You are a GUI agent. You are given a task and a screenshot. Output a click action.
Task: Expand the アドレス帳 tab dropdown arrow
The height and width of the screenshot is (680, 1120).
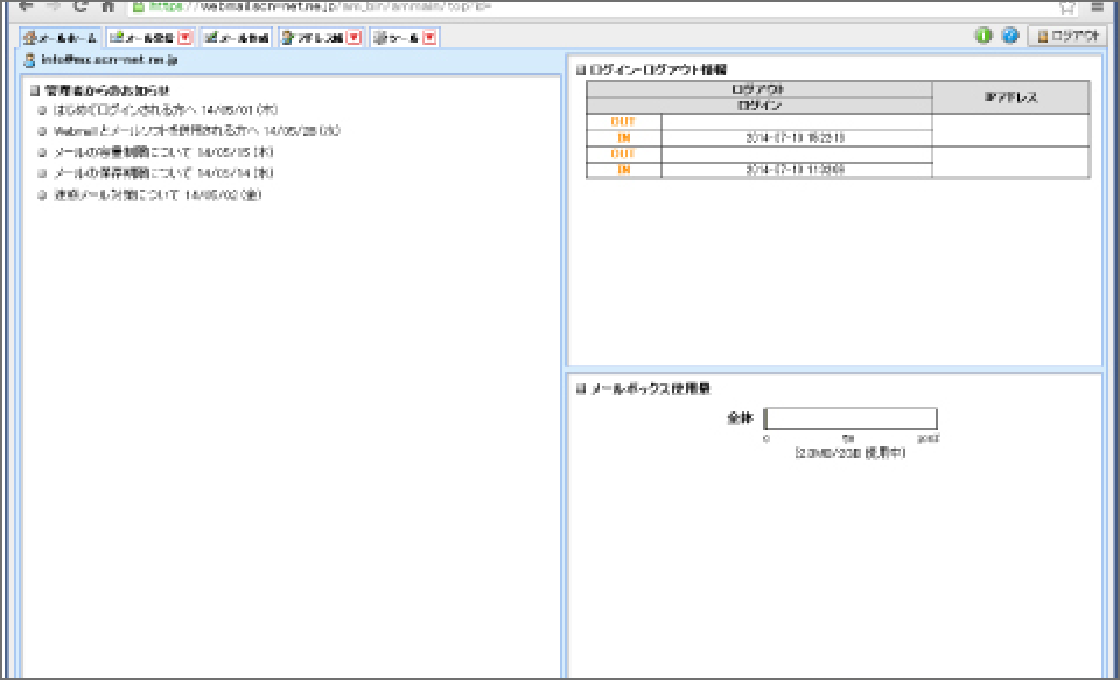tap(353, 38)
